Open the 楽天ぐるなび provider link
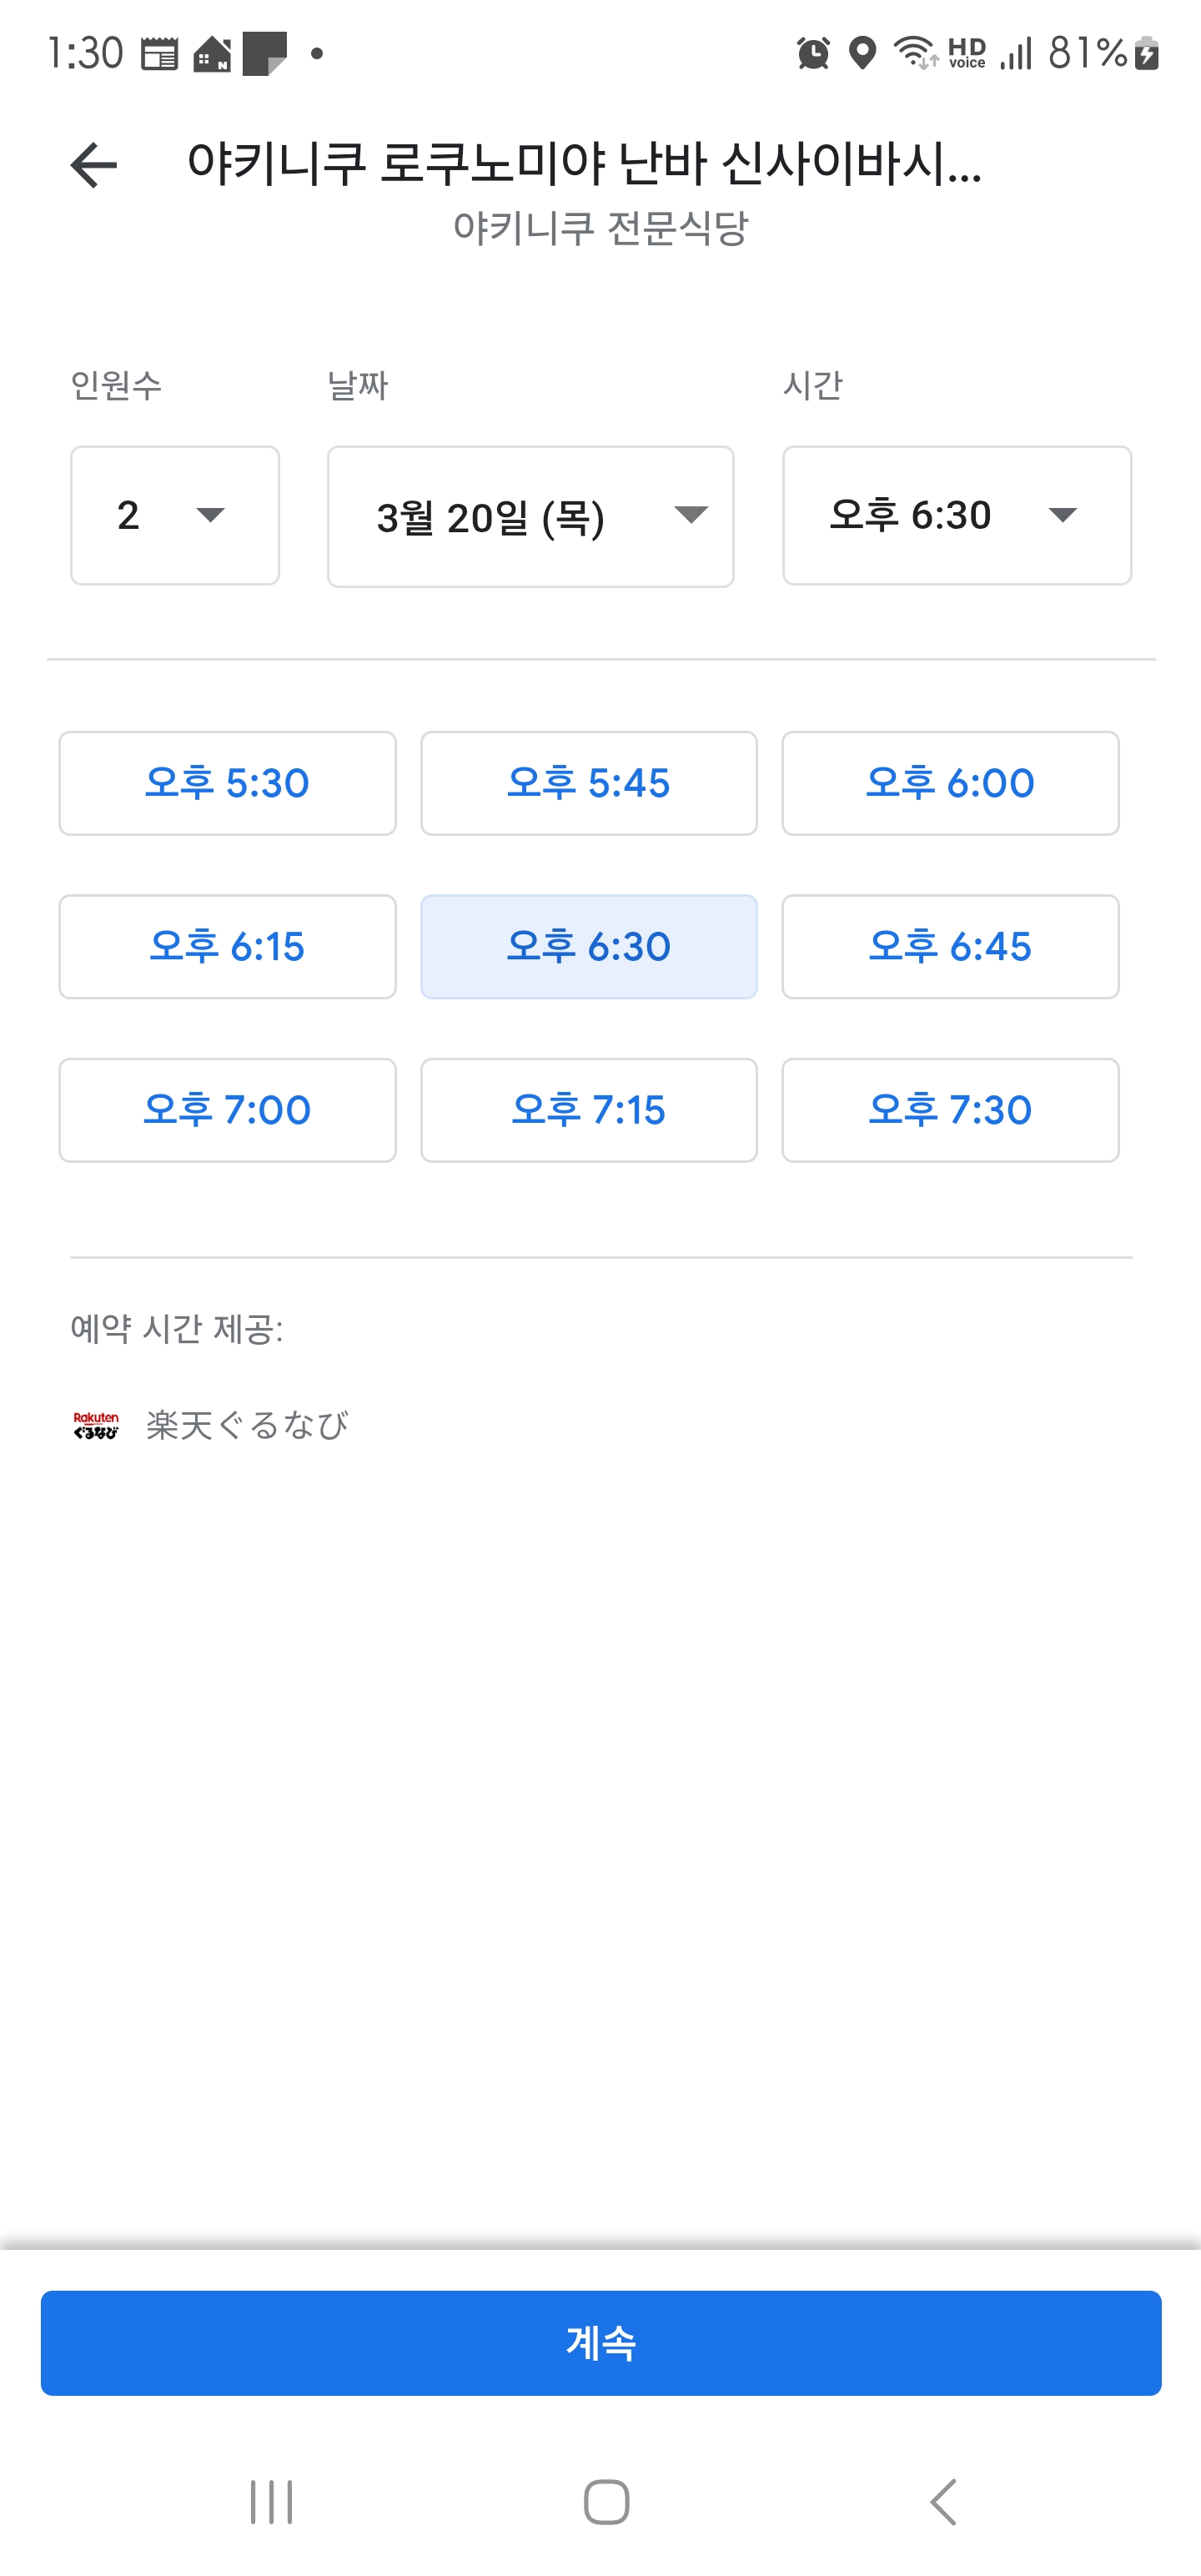 247,1425
